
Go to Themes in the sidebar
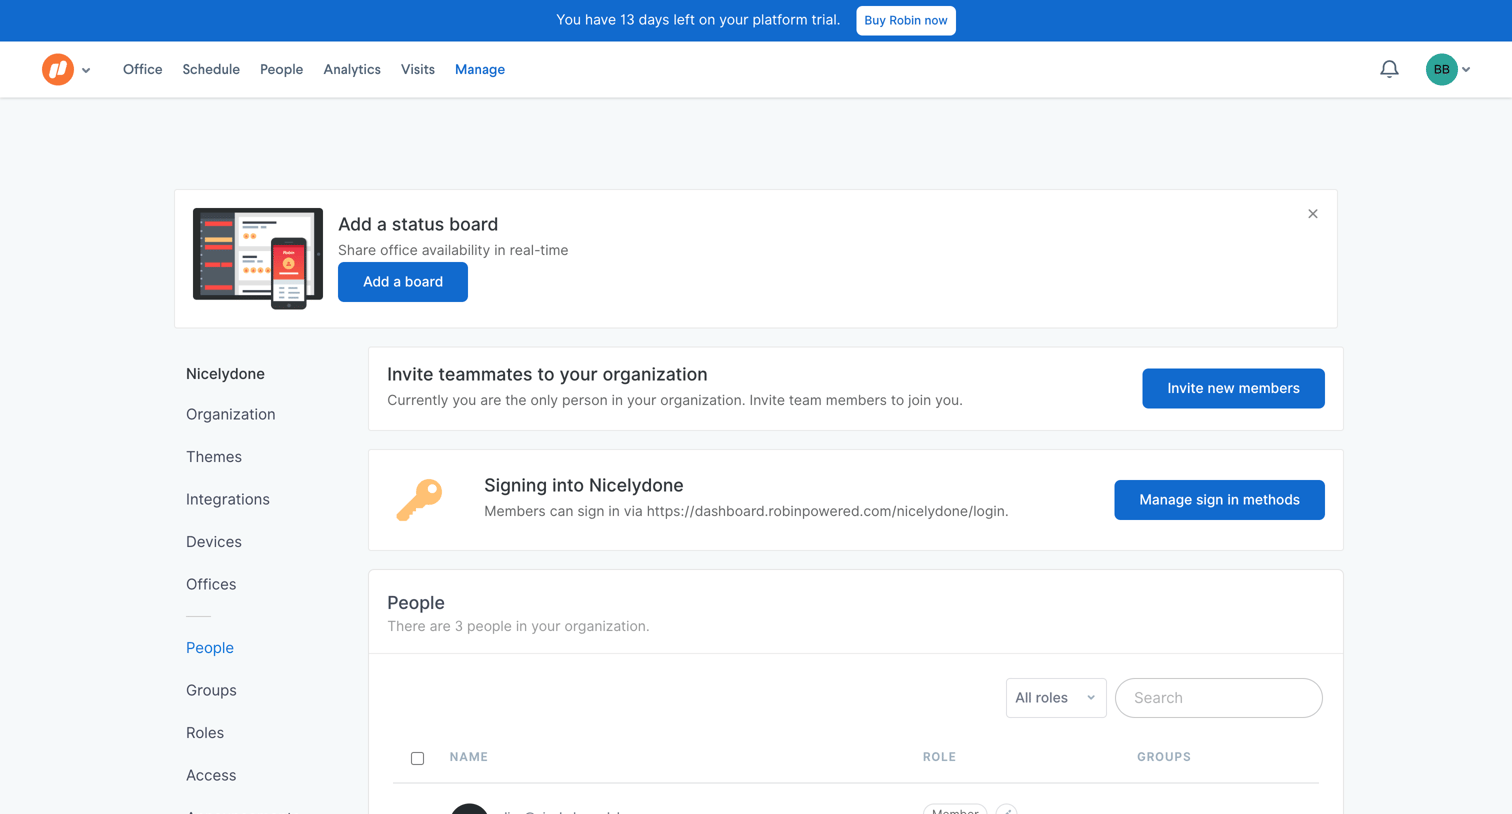[x=214, y=457]
